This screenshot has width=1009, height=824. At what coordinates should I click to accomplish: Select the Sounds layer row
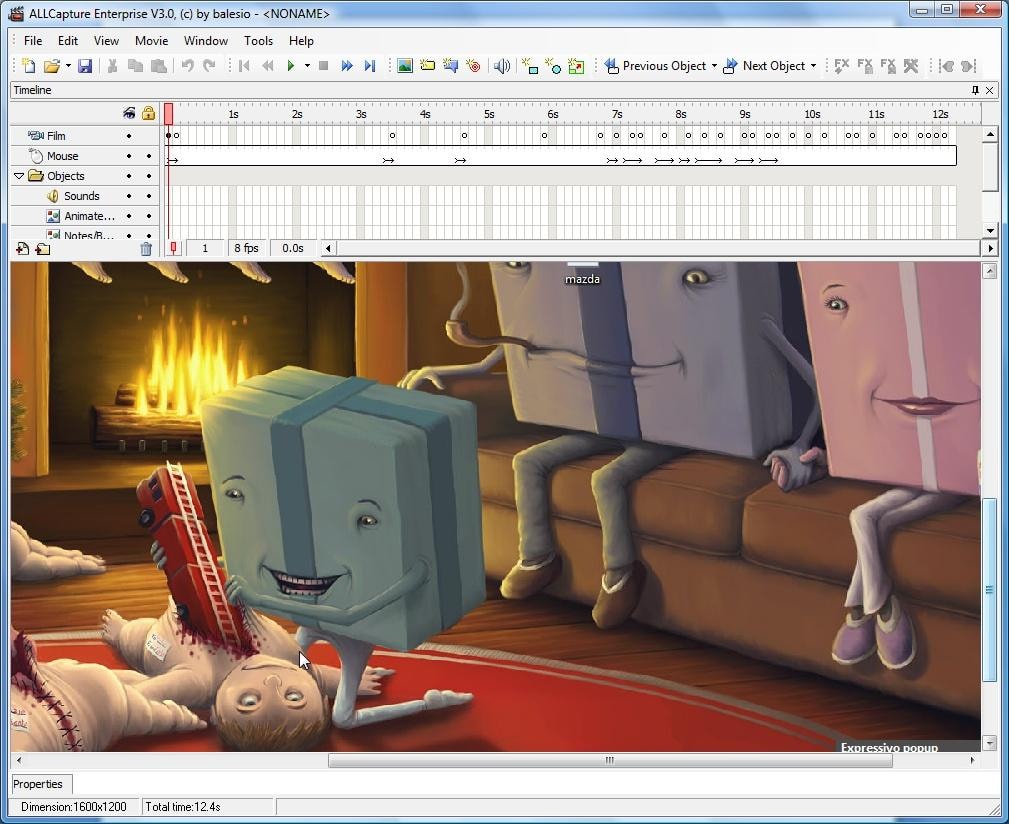tap(84, 196)
